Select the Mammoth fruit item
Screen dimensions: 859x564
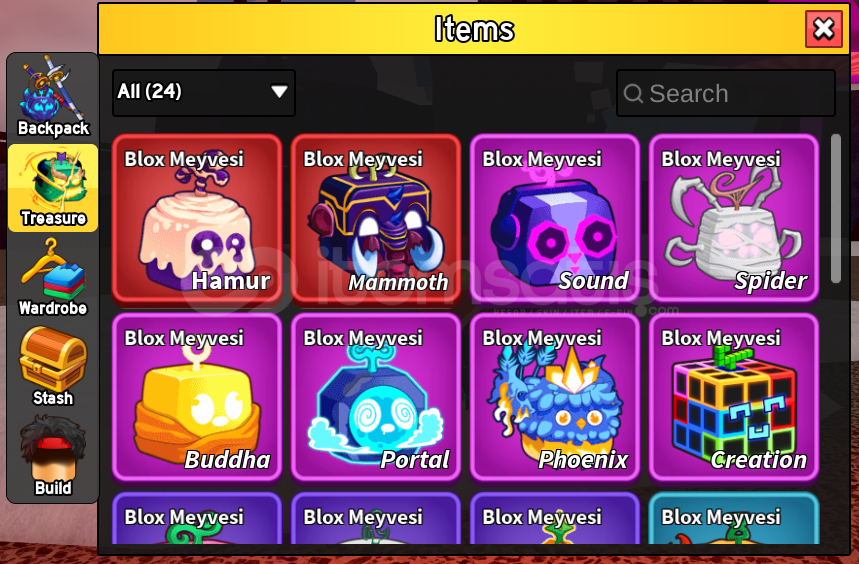(376, 218)
